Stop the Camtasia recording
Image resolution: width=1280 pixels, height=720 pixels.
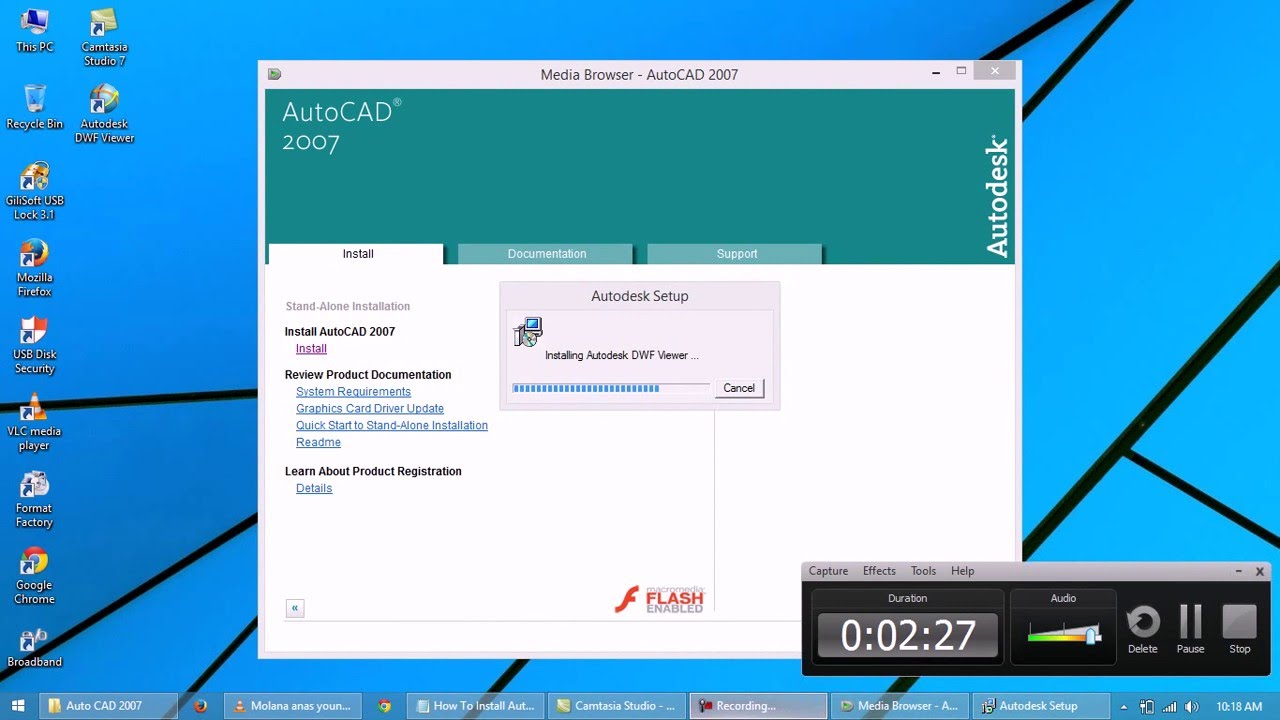click(x=1240, y=629)
